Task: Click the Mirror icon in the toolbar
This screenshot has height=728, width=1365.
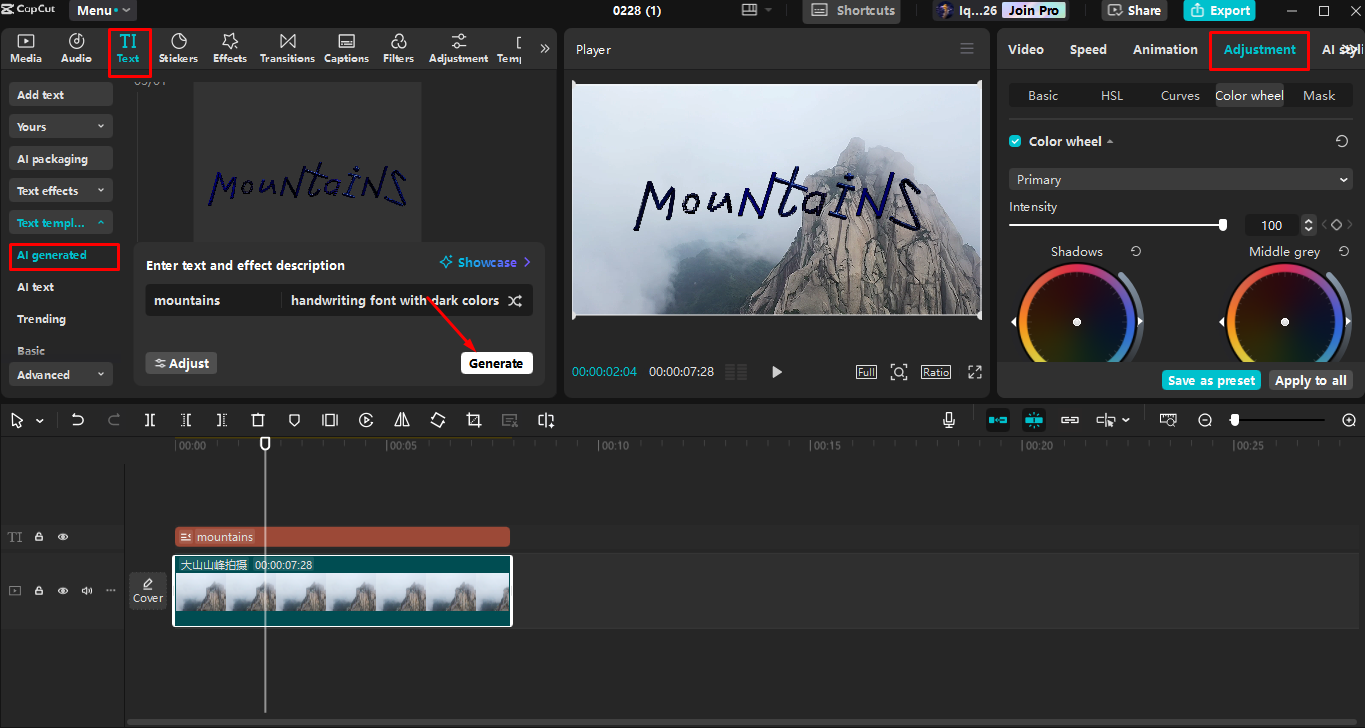Action: pos(402,420)
